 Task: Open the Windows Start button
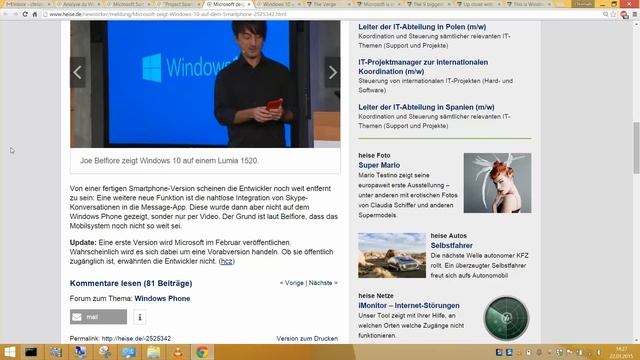tap(9, 352)
